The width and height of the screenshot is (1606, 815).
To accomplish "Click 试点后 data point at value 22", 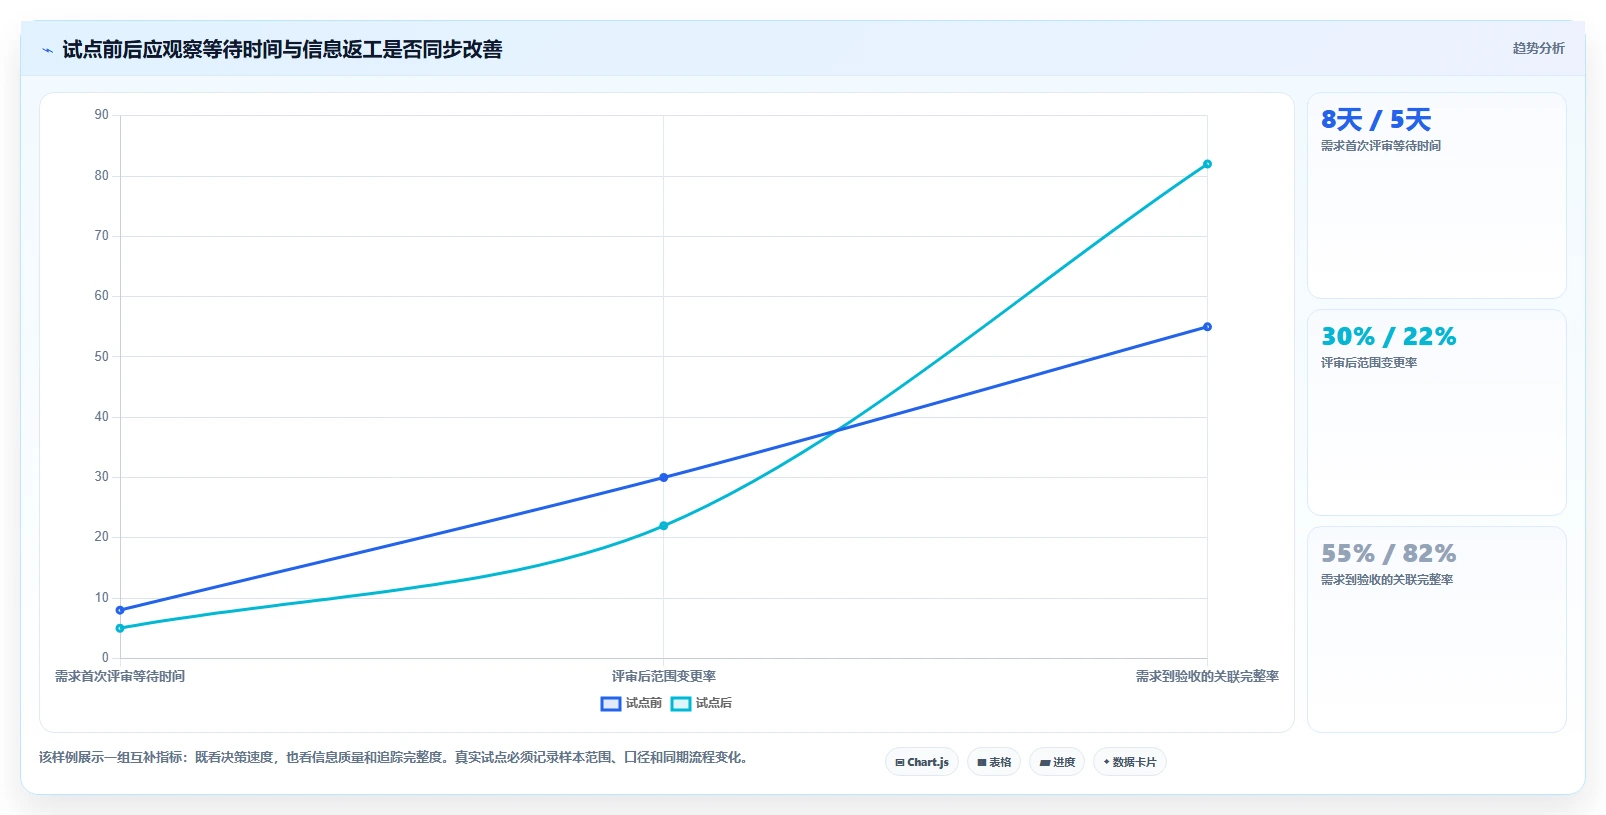I will [663, 526].
